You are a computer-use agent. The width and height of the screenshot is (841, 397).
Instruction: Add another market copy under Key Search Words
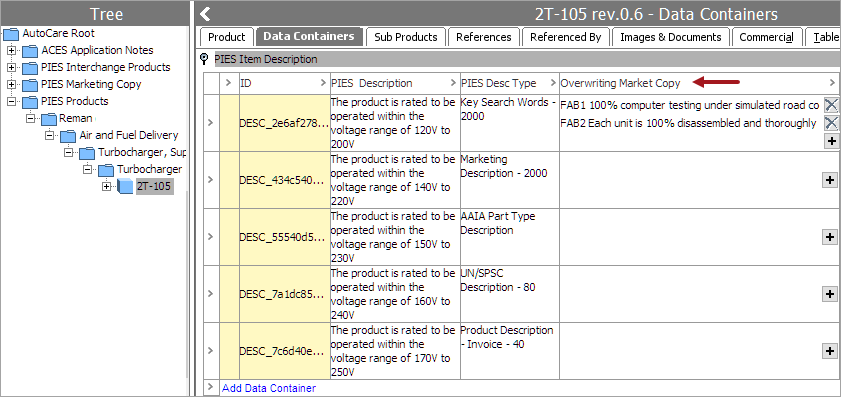pyautogui.click(x=831, y=141)
